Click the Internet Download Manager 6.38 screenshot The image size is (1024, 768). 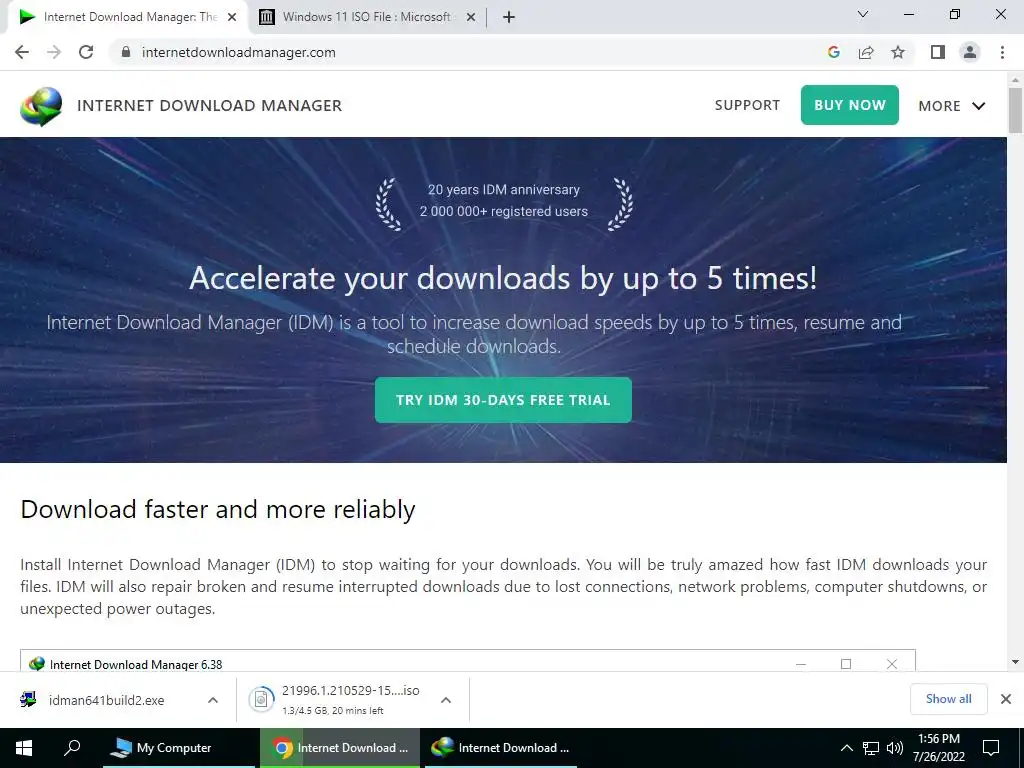pyautogui.click(x=468, y=660)
